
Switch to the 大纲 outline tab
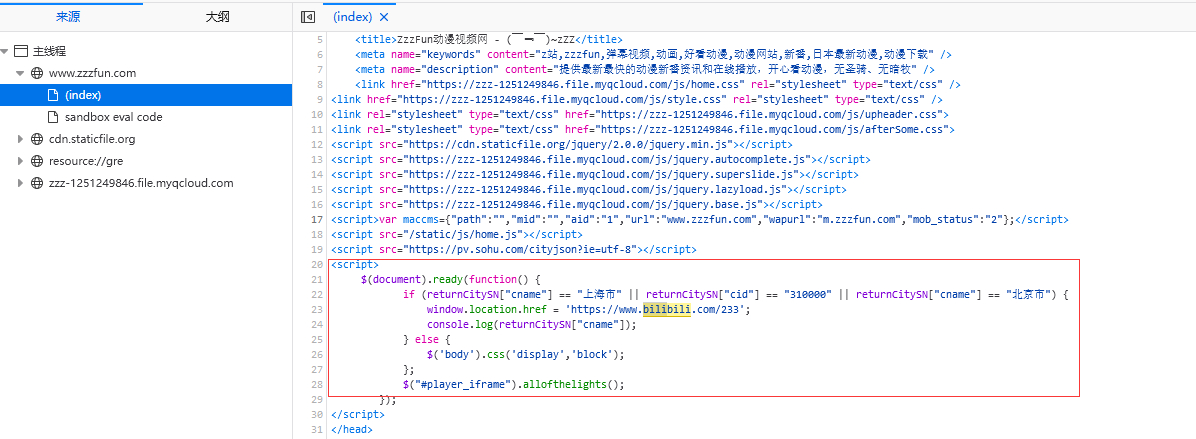217,17
